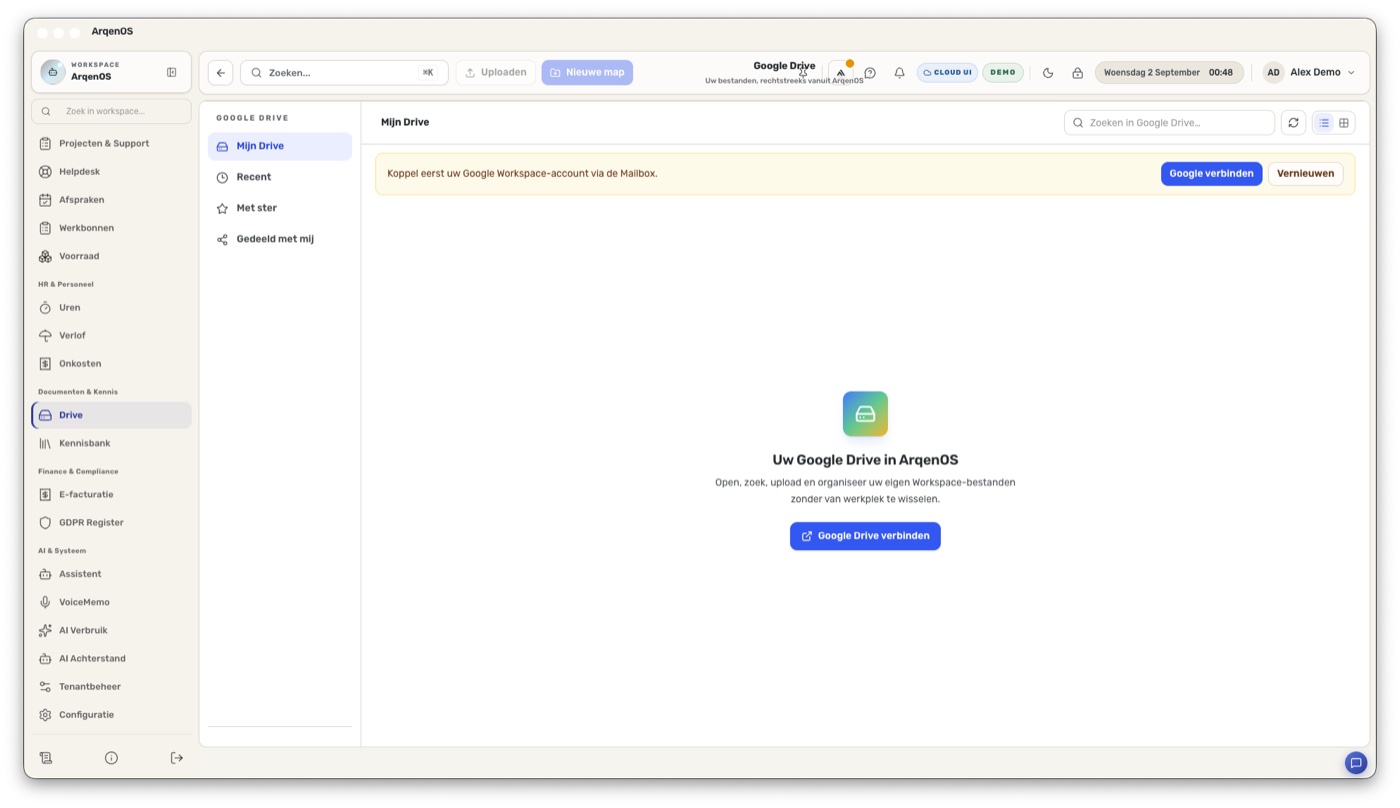Click the notifications bell icon

tap(899, 73)
